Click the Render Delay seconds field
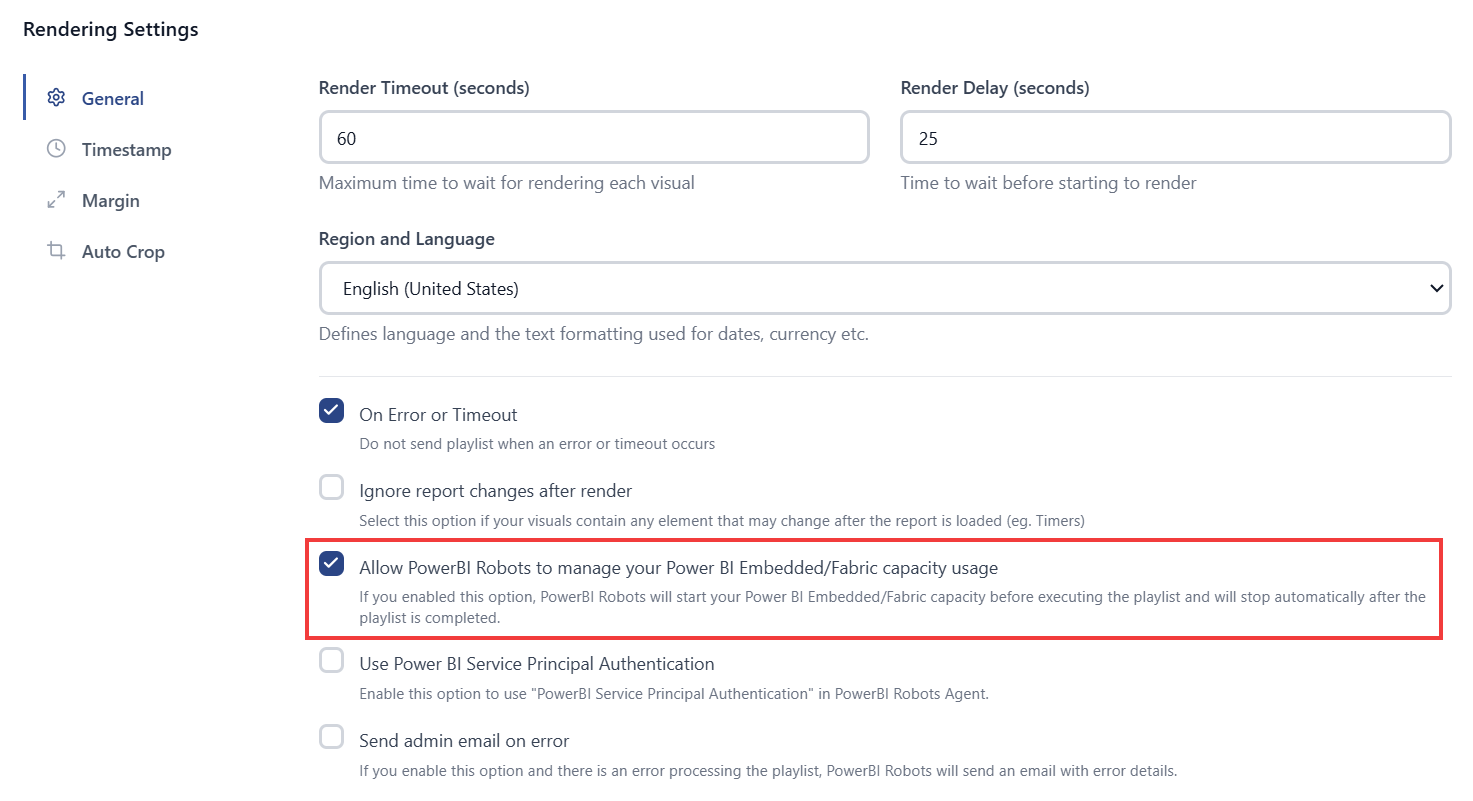Screen dimensions: 1473x801 pos(1176,137)
